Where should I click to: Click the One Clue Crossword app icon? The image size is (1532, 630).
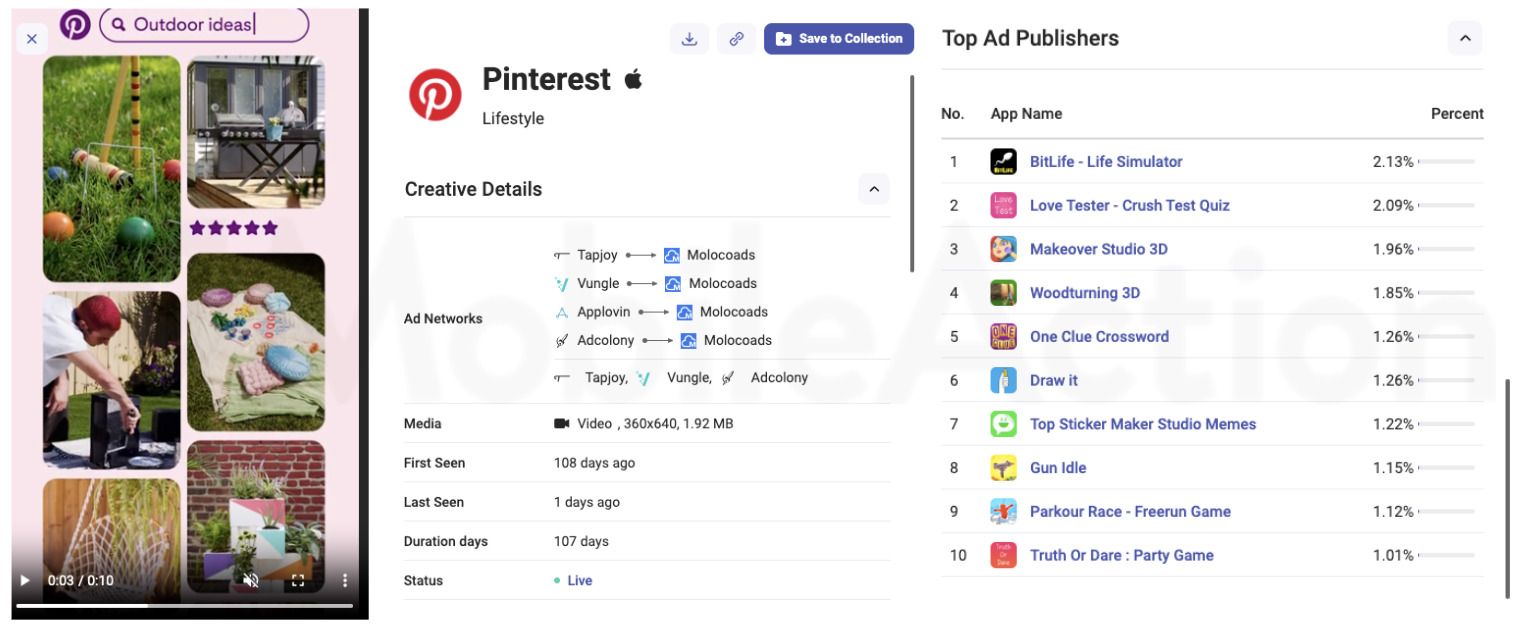(x=1003, y=337)
